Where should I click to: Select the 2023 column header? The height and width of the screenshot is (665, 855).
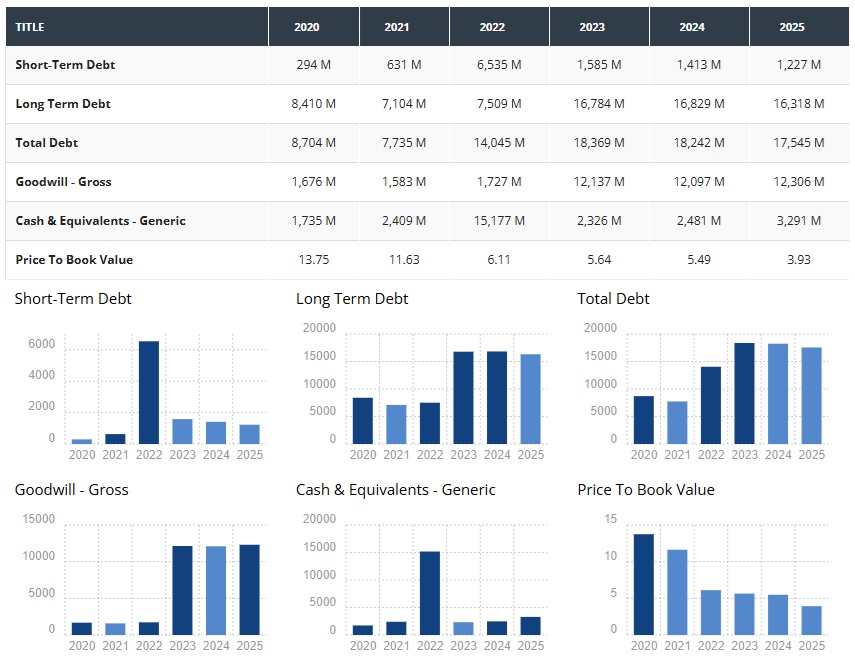point(592,27)
